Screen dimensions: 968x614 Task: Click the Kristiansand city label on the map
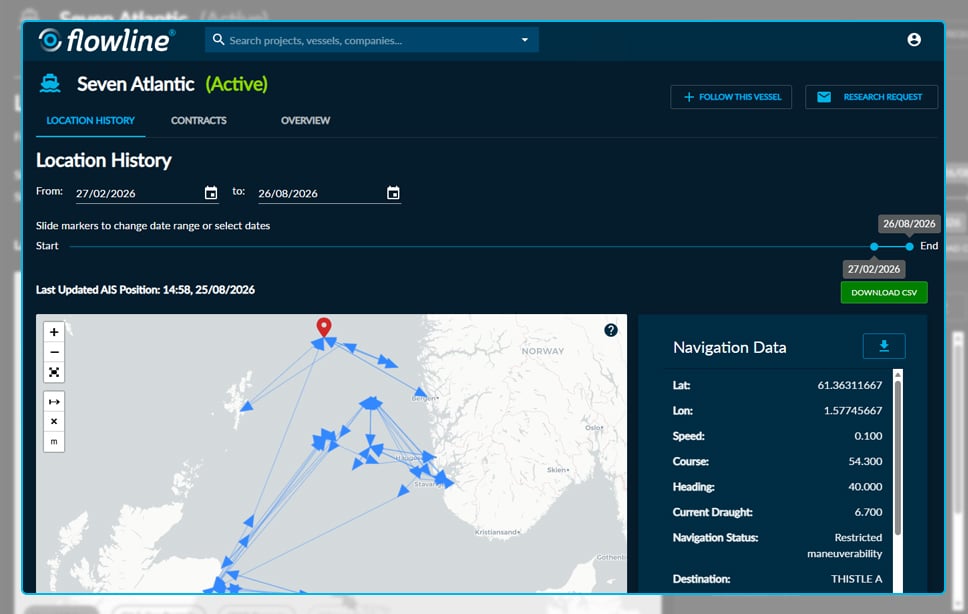(x=498, y=532)
